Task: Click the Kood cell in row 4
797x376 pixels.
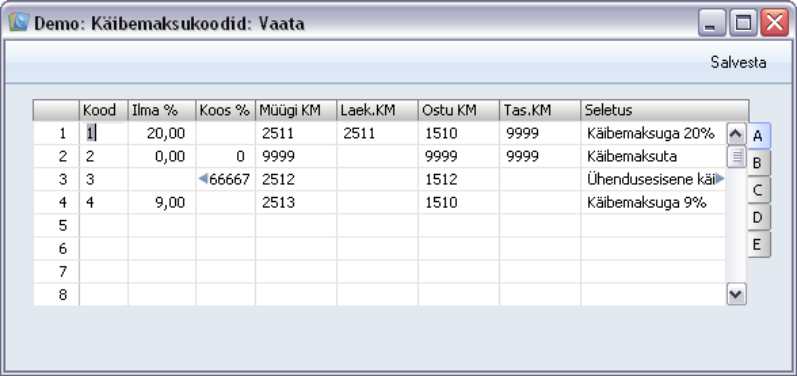Action: coord(104,203)
